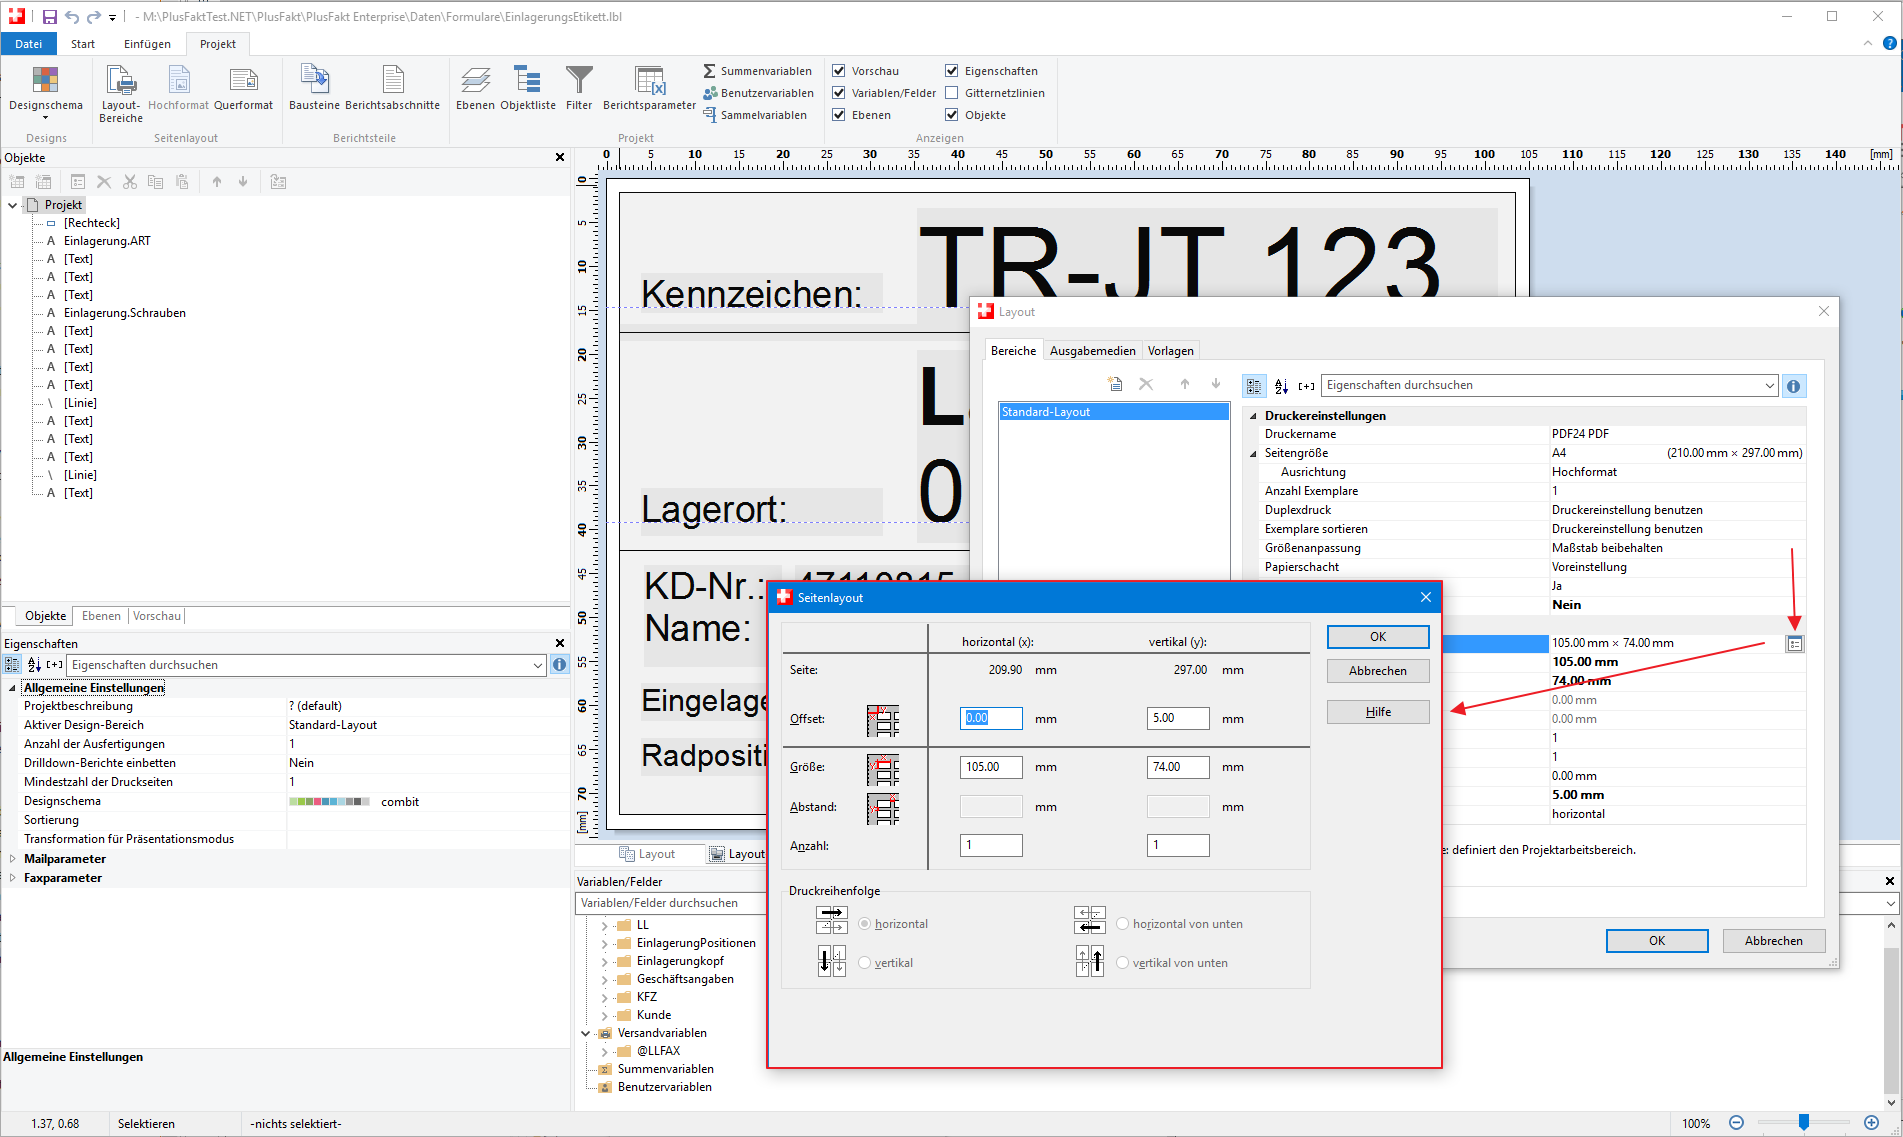Switch to Ebenen panel tab
The image size is (1903, 1137).
tap(101, 616)
